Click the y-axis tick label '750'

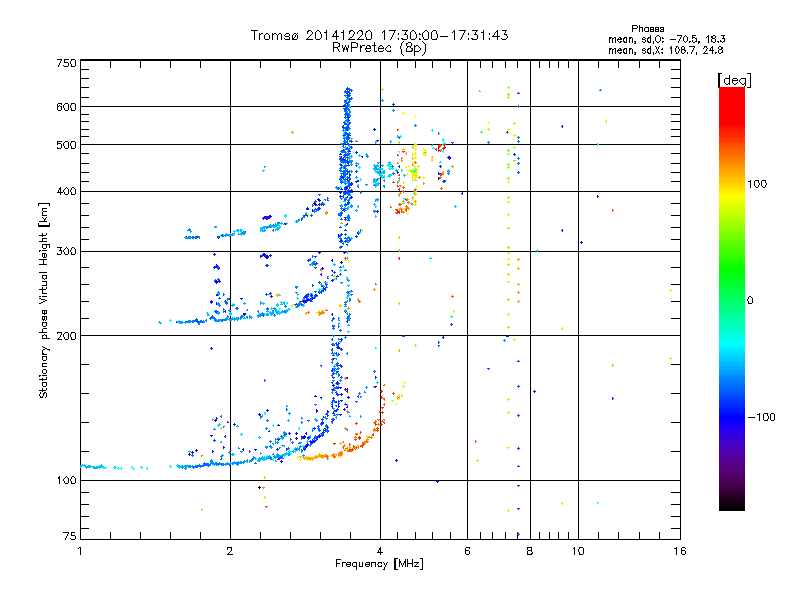pyautogui.click(x=66, y=63)
